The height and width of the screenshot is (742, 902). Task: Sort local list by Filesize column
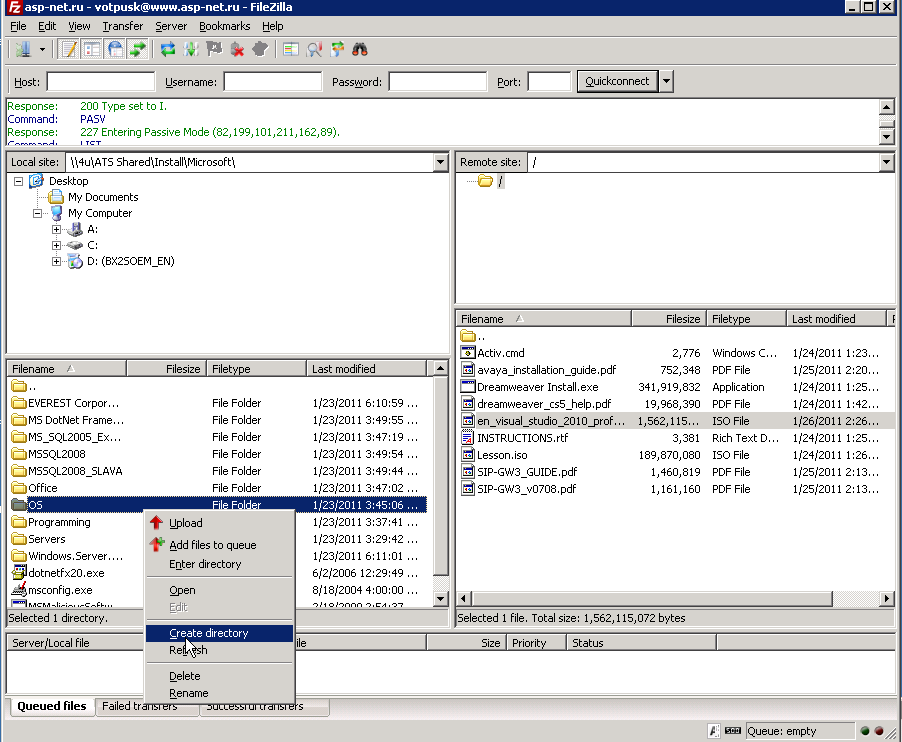(x=167, y=369)
